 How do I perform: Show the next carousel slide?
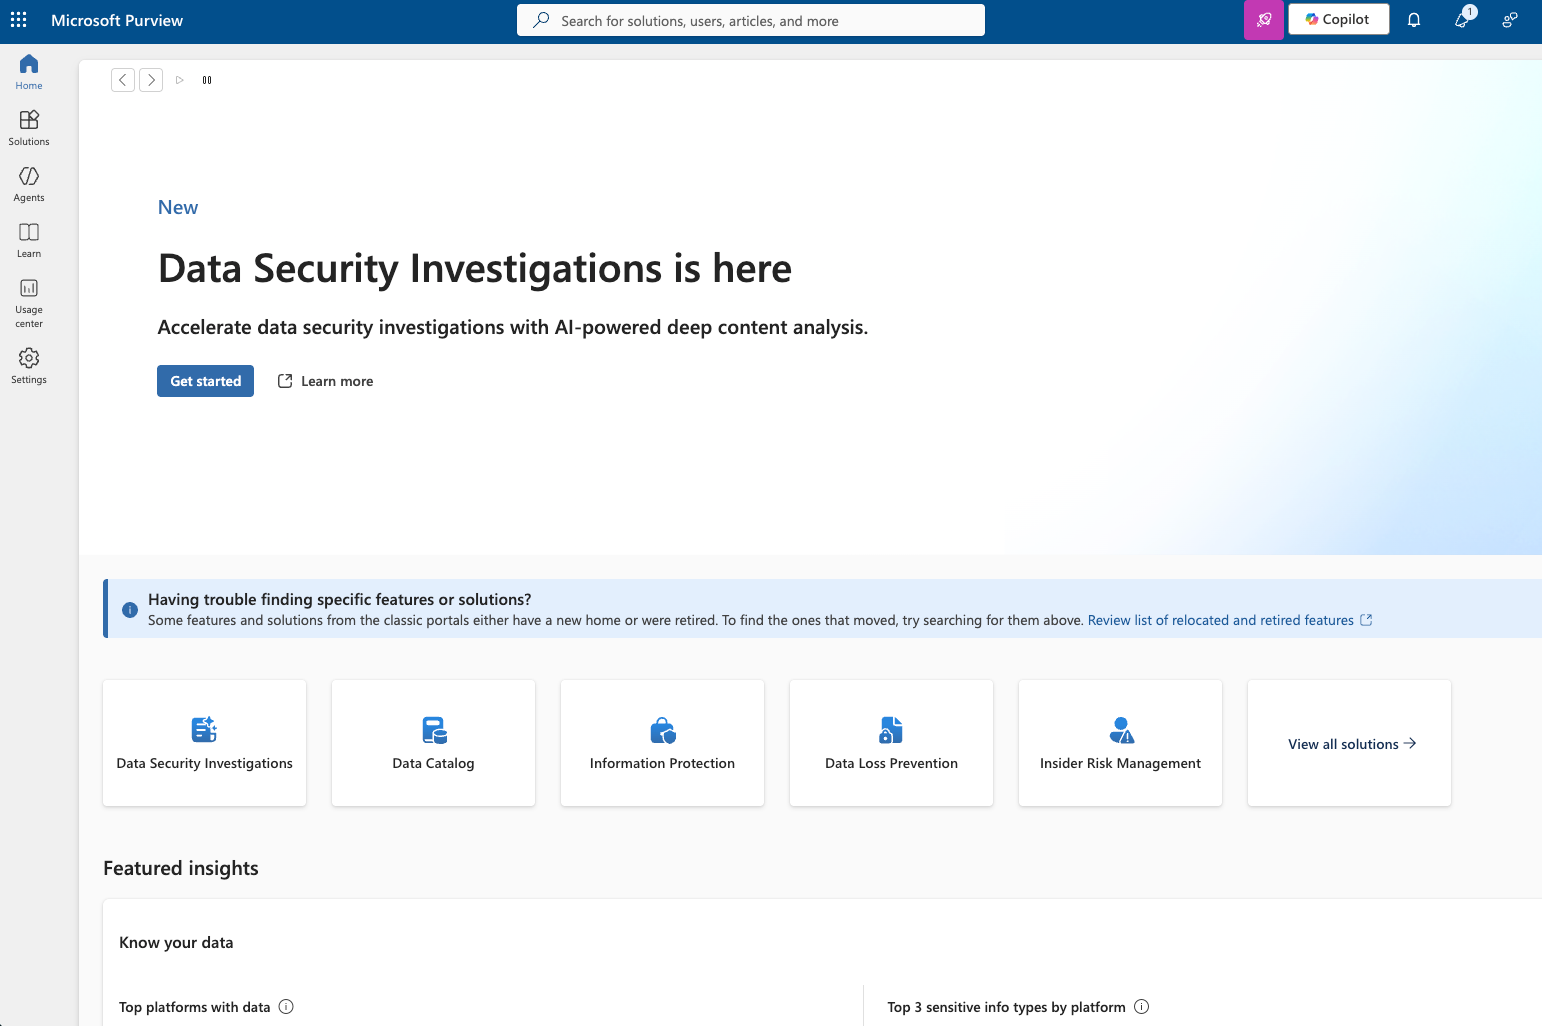[x=151, y=80]
